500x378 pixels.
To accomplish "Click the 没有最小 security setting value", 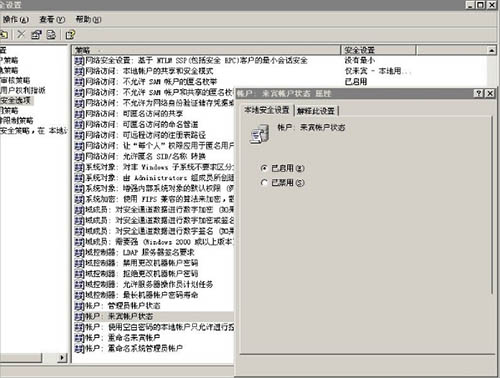I will click(x=360, y=61).
